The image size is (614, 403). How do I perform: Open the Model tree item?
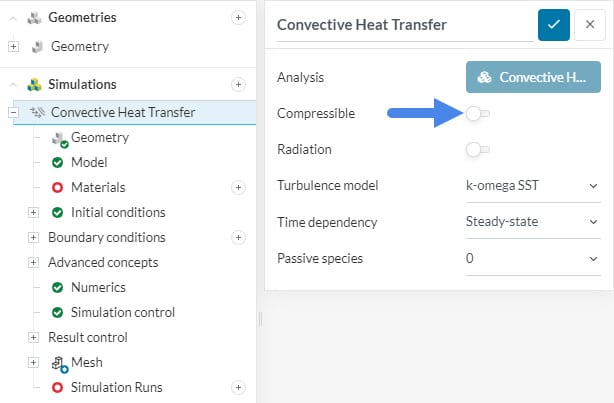pyautogui.click(x=89, y=162)
